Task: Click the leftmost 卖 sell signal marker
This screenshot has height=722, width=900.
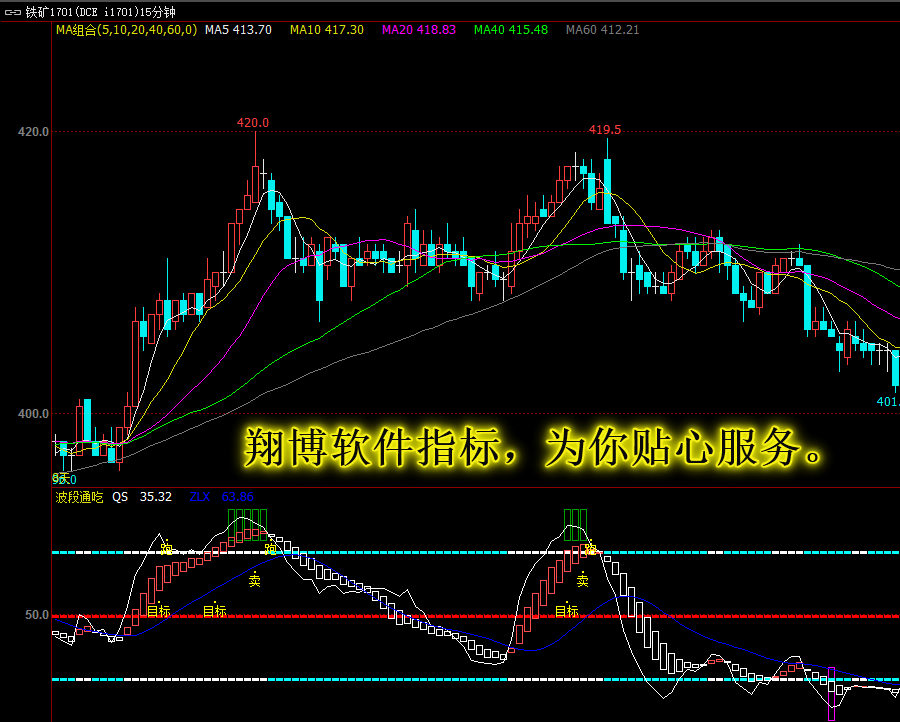Action: (x=254, y=580)
